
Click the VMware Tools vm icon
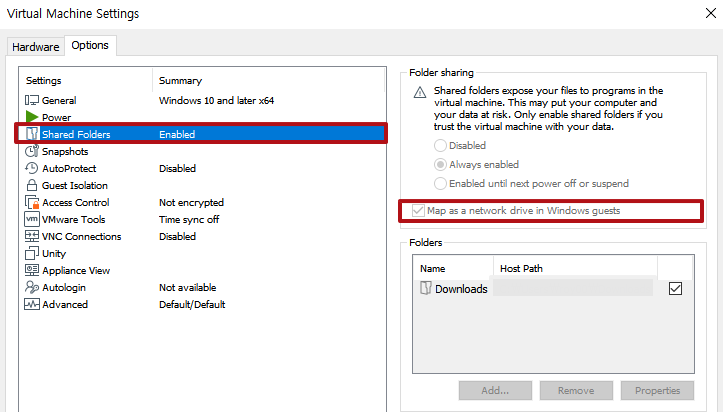(x=32, y=219)
